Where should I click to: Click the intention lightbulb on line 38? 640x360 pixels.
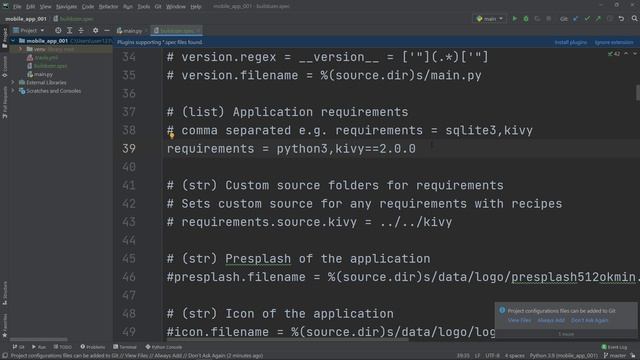(x=171, y=136)
